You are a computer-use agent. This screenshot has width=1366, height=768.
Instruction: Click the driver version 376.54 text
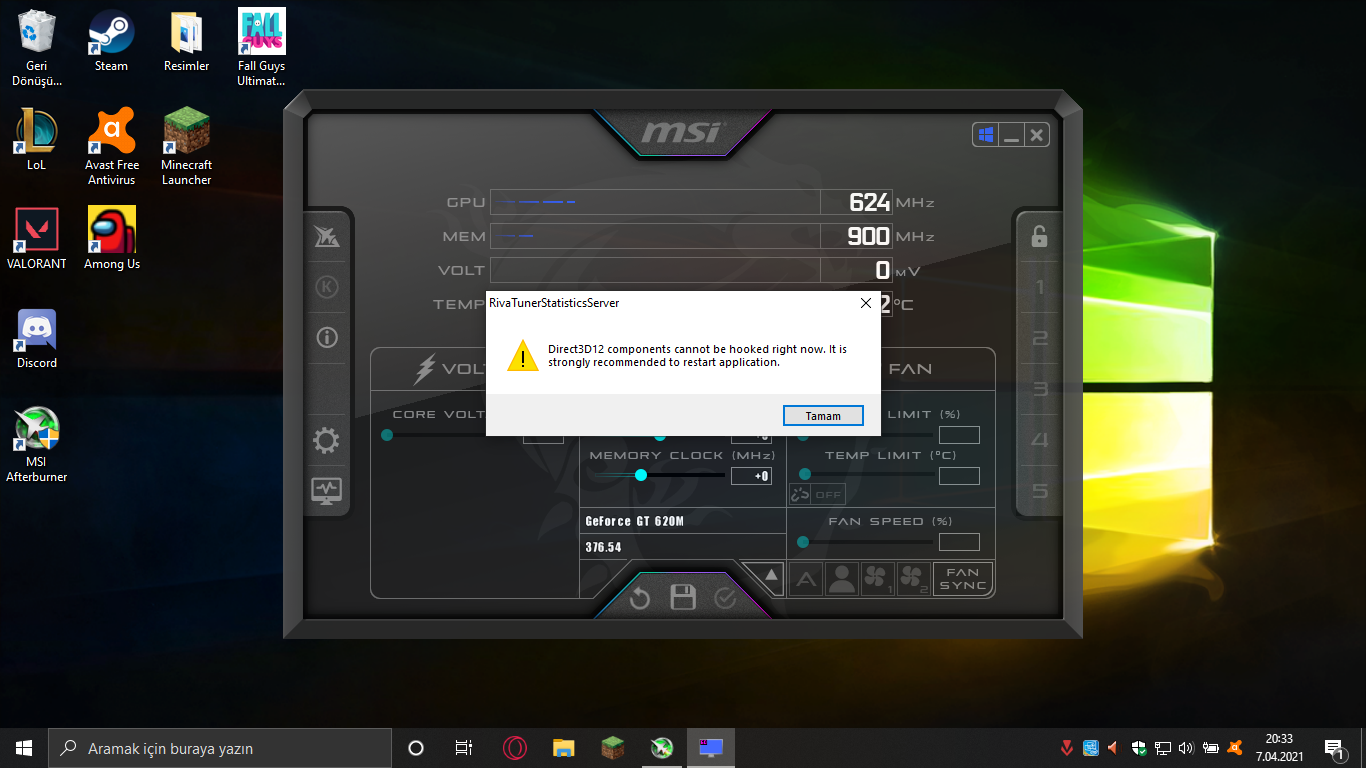603,547
